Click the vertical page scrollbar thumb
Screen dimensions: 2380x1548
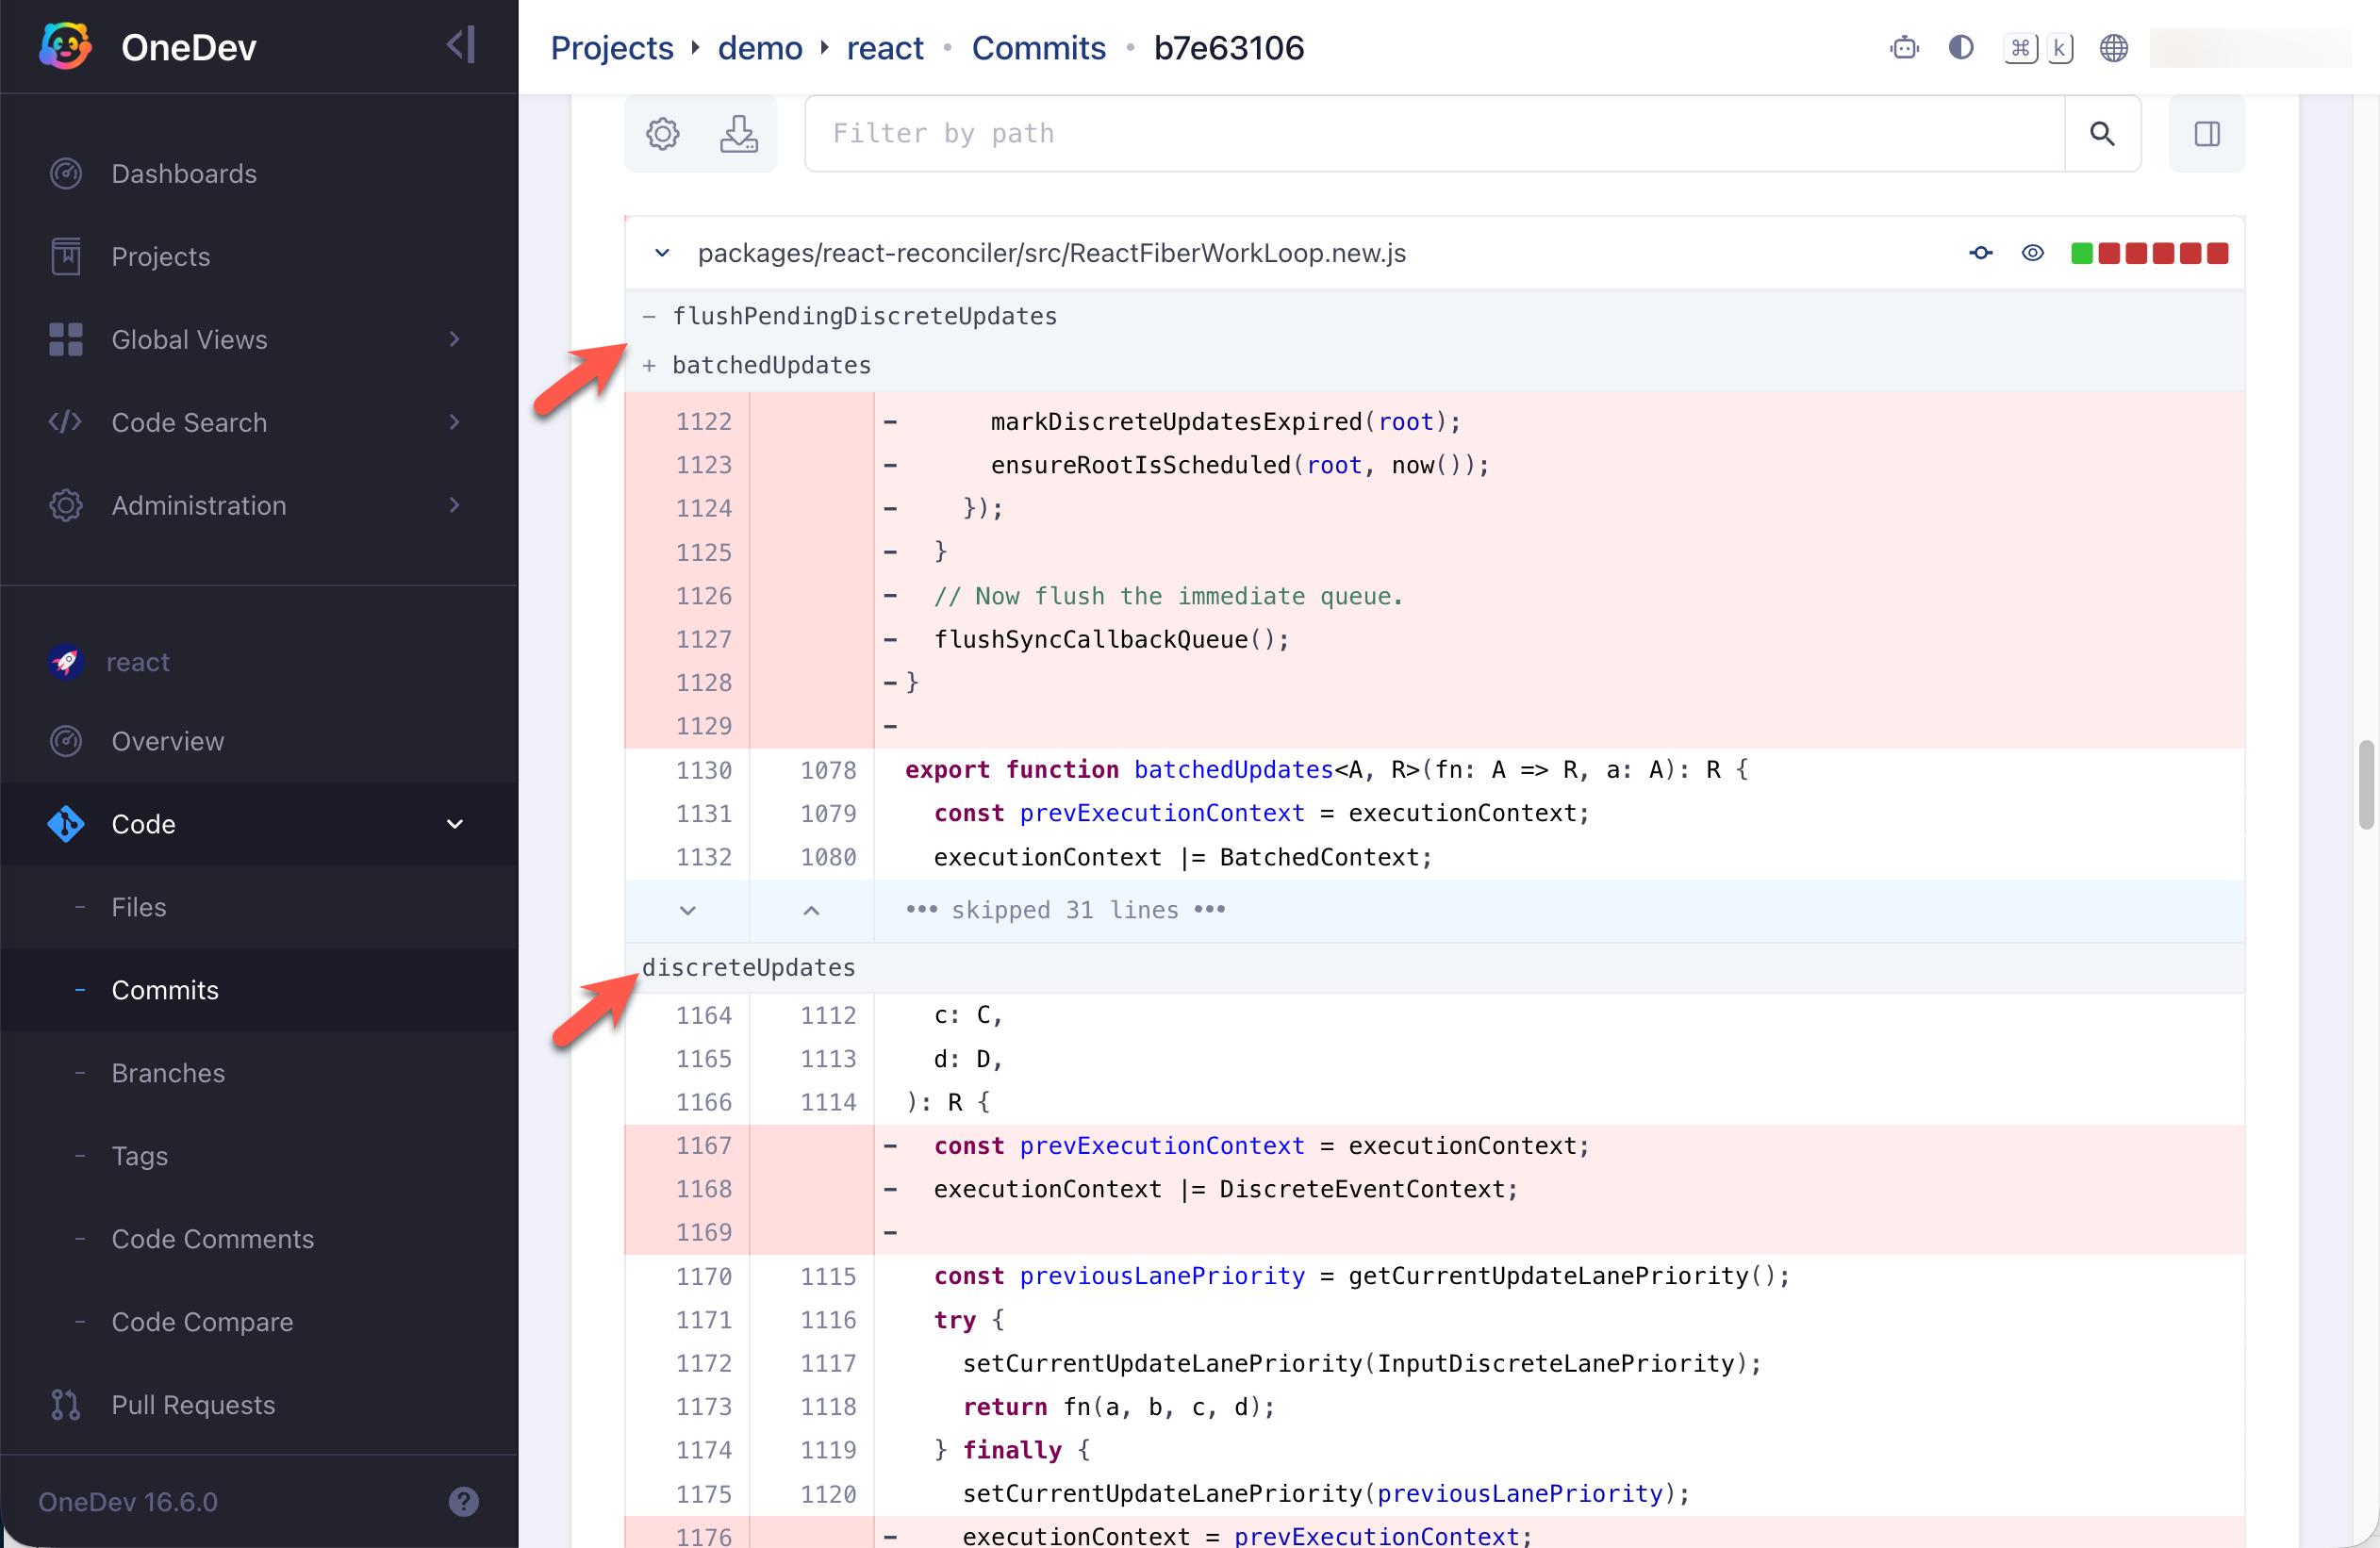click(2366, 785)
